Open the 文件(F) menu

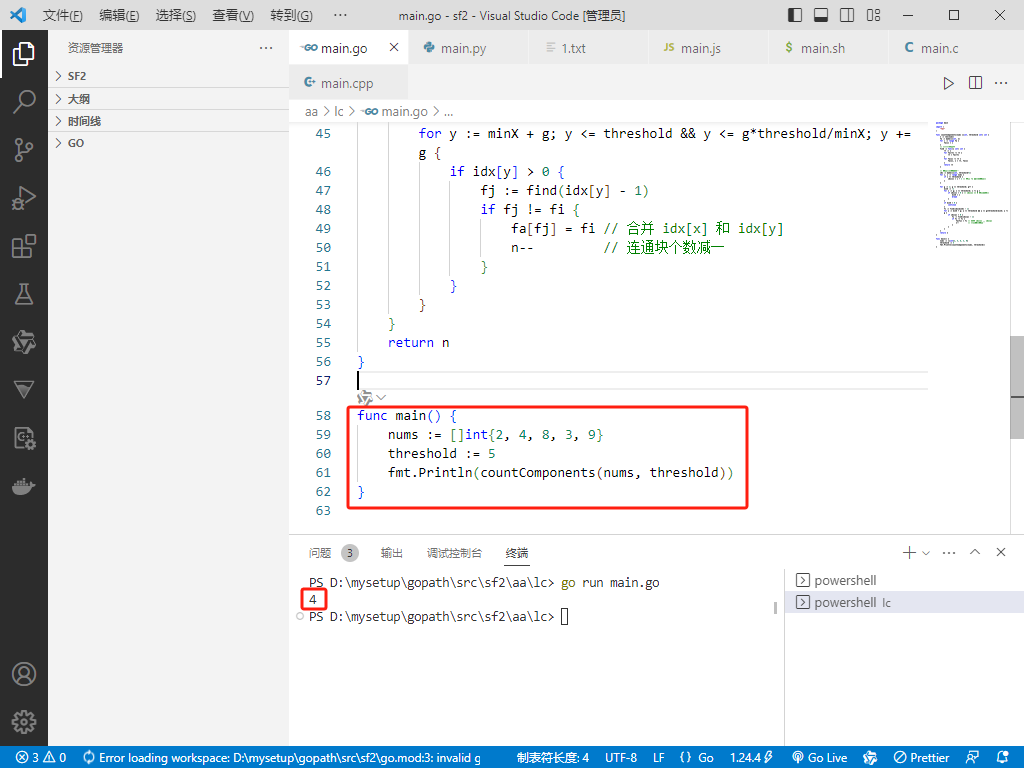coord(63,15)
